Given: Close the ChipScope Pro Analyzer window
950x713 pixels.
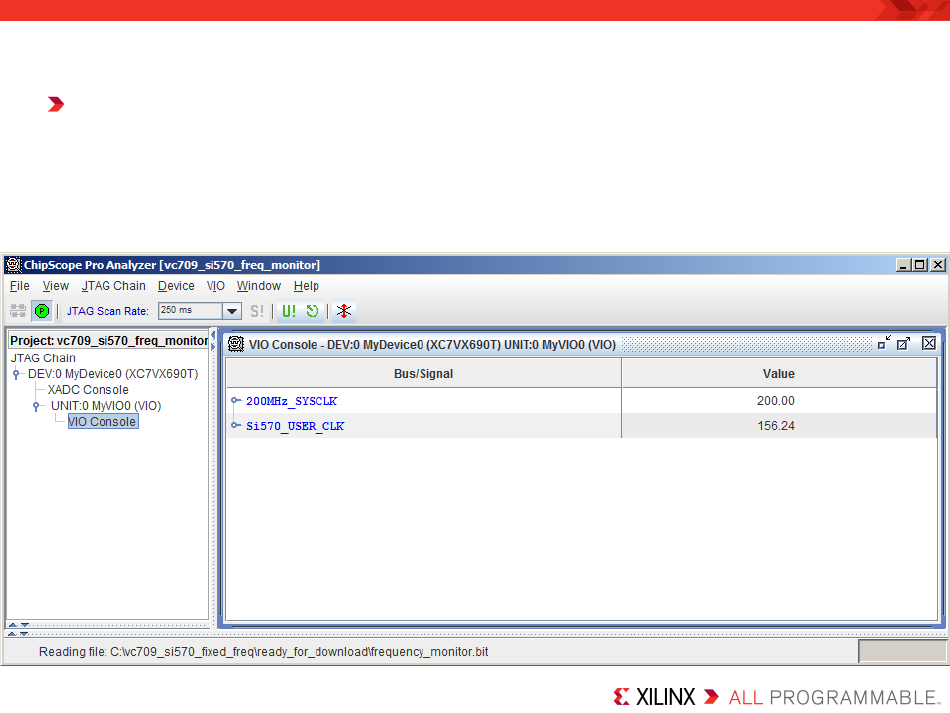Looking at the screenshot, I should pyautogui.click(x=938, y=265).
